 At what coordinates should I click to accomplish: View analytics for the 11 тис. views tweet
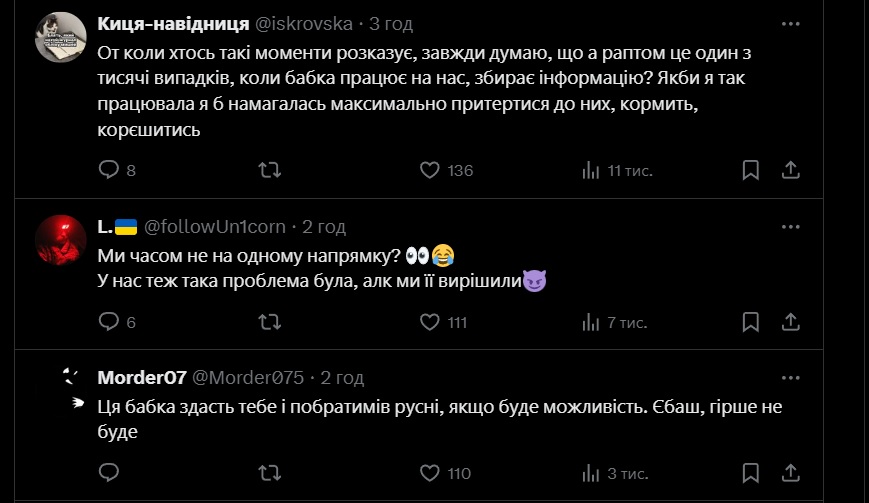(x=591, y=170)
